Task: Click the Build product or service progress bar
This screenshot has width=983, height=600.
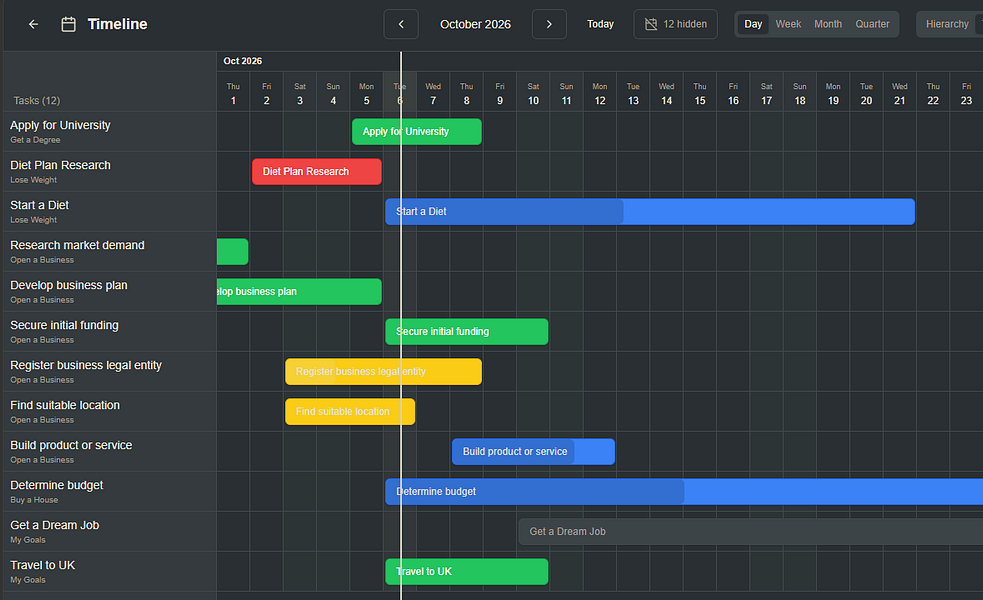Action: [x=534, y=451]
